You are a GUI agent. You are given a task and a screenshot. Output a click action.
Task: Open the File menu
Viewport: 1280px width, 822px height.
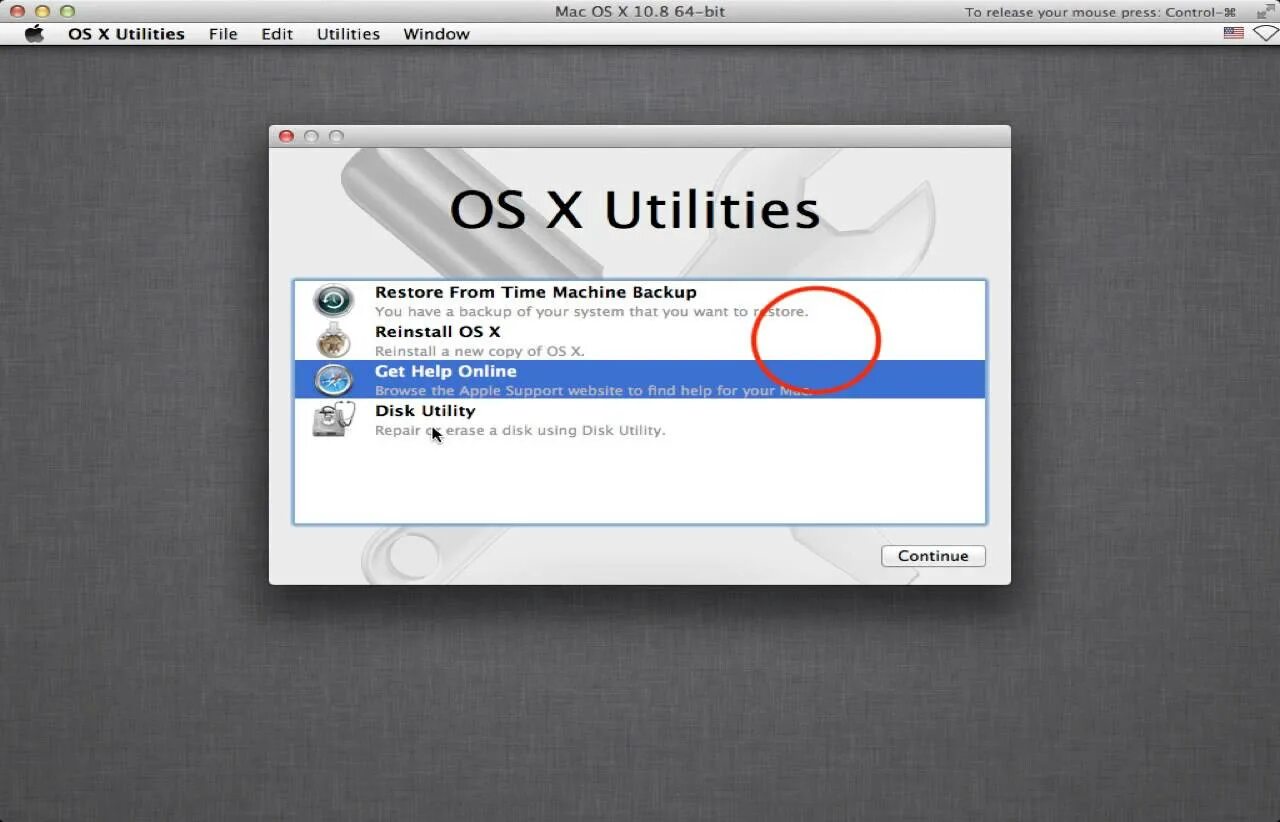point(223,33)
